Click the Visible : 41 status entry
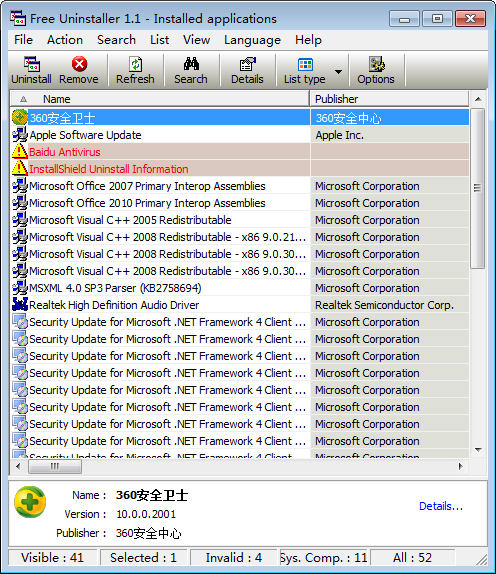Viewport: 496px width, 574px height. tap(52, 557)
